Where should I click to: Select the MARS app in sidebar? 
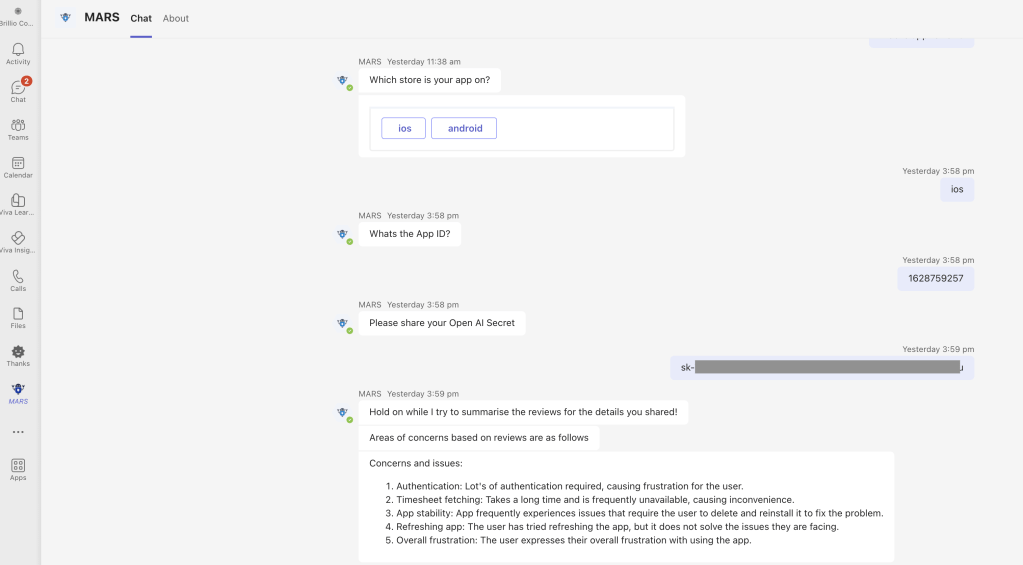point(18,392)
